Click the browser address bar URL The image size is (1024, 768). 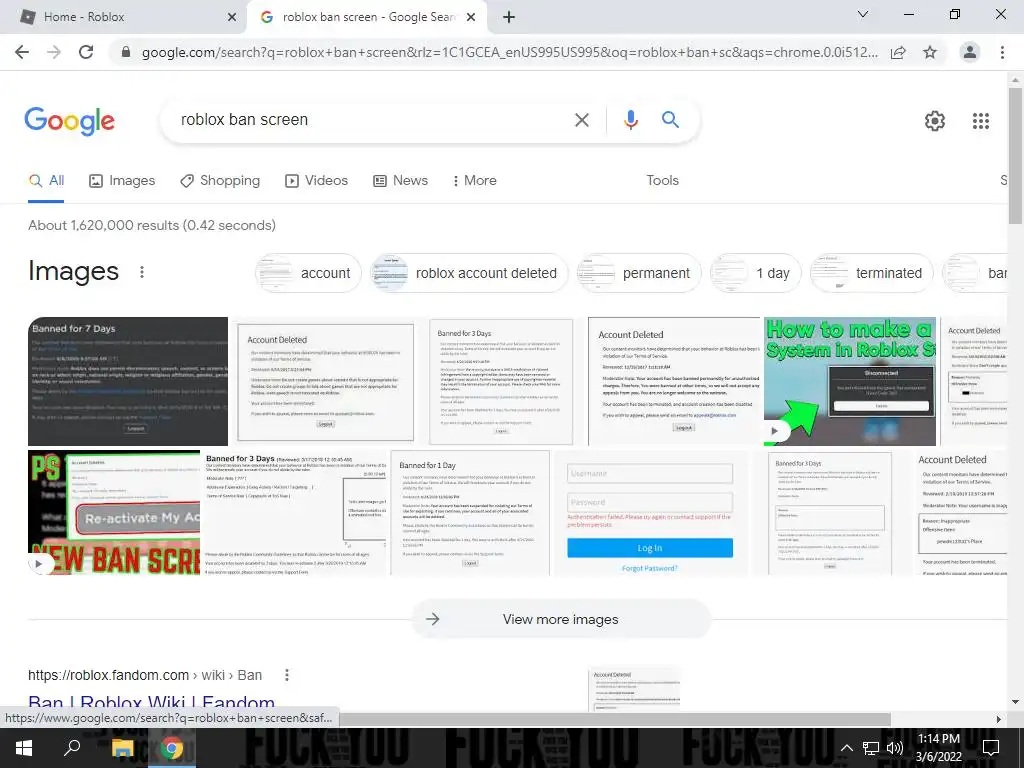click(x=509, y=52)
